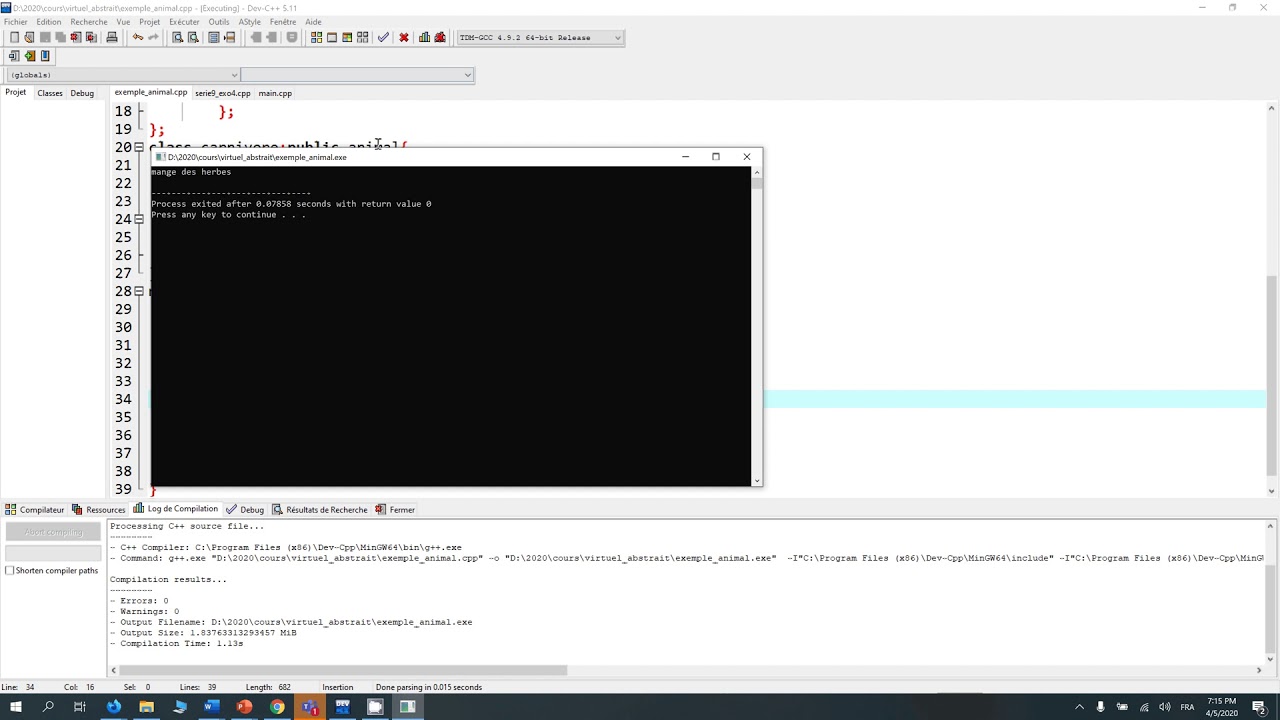Click the Goto Line toolbar icon
Image resolution: width=1280 pixels, height=720 pixels.
point(229,38)
